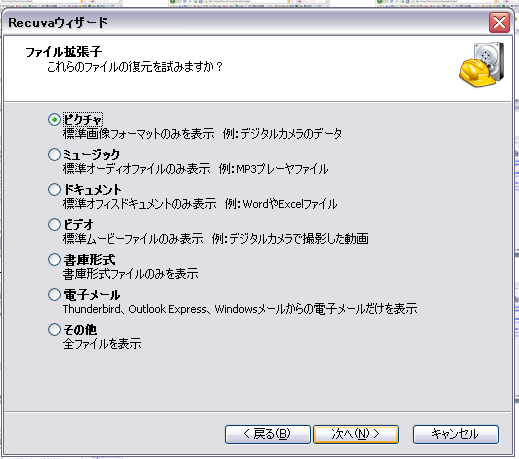The height and width of the screenshot is (459, 519).
Task: Click the hard drive helmet icon
Action: (482, 65)
